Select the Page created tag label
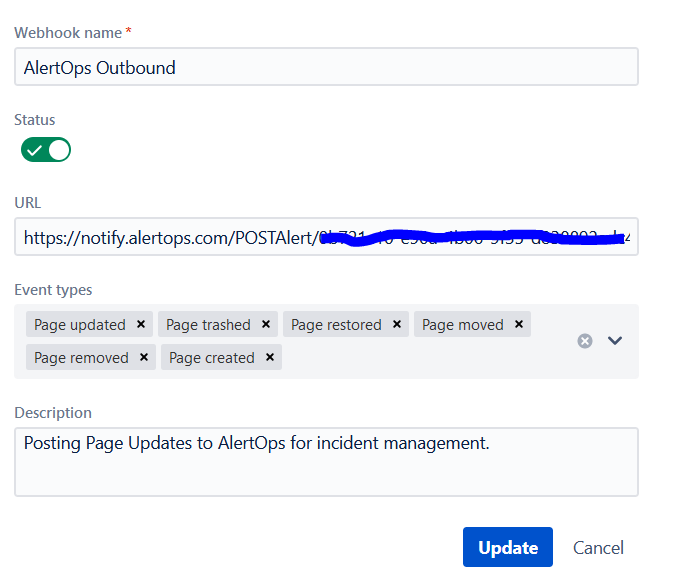The height and width of the screenshot is (586, 687). coord(211,358)
